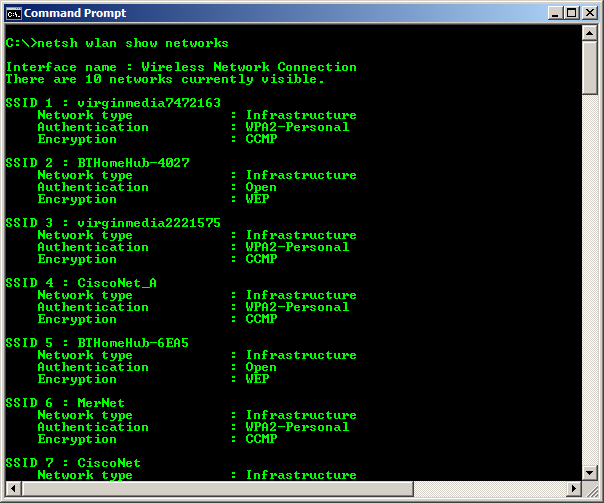Minimize the Command Prompt window
604x503 pixels.
click(x=555, y=13)
